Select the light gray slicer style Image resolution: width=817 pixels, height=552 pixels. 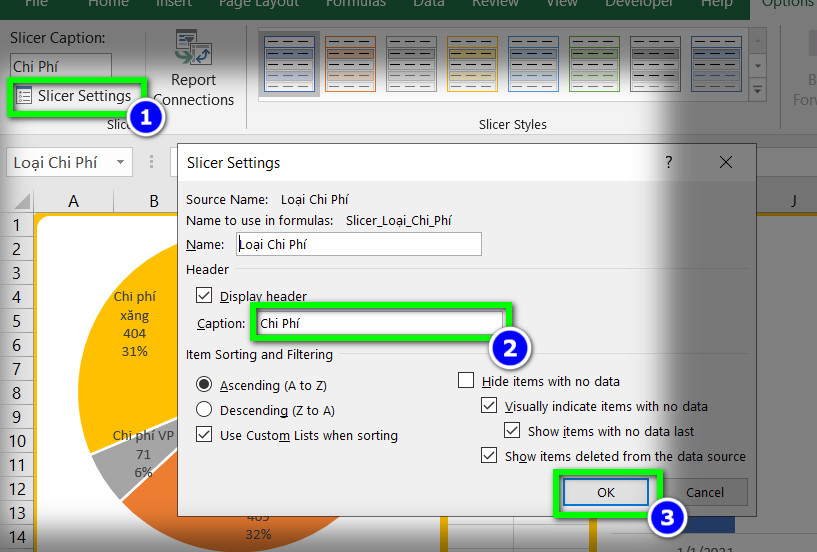[411, 64]
